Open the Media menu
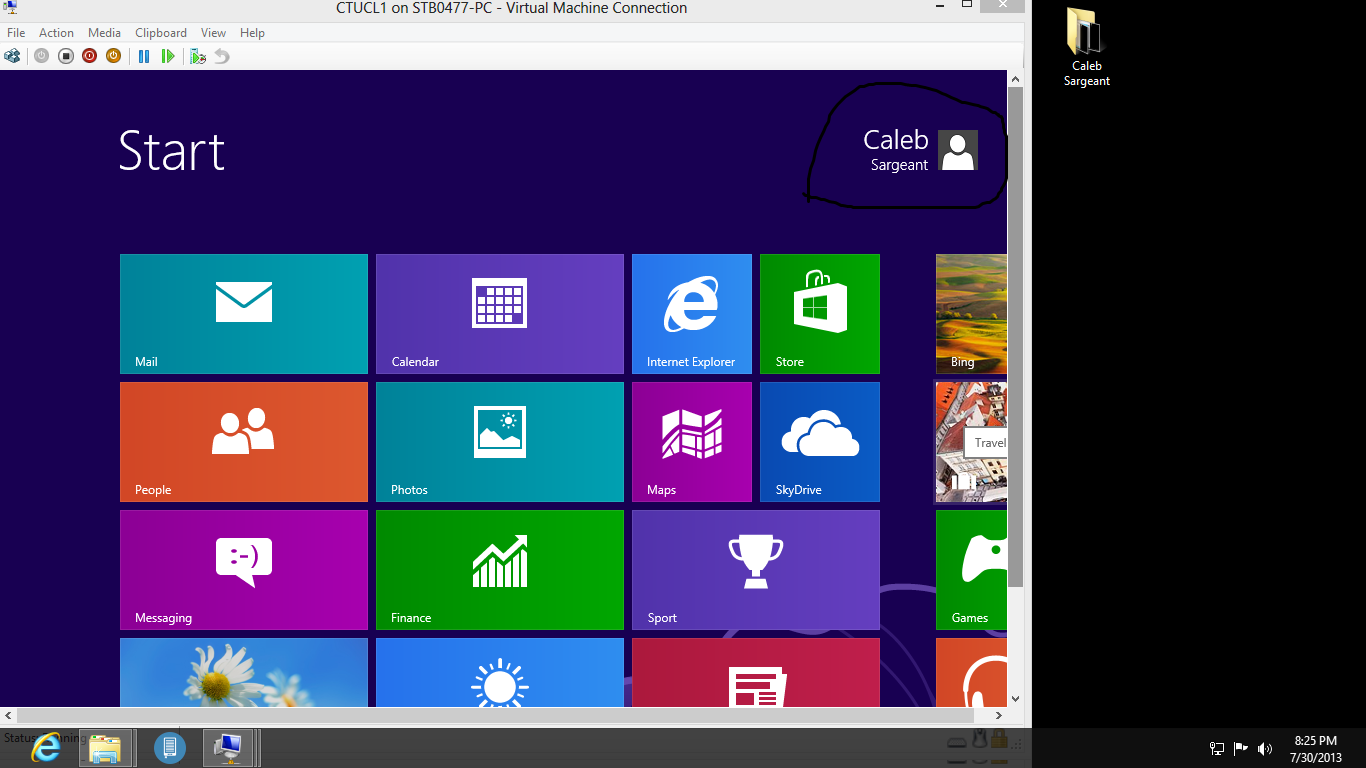Viewport: 1366px width, 768px height. (x=104, y=33)
